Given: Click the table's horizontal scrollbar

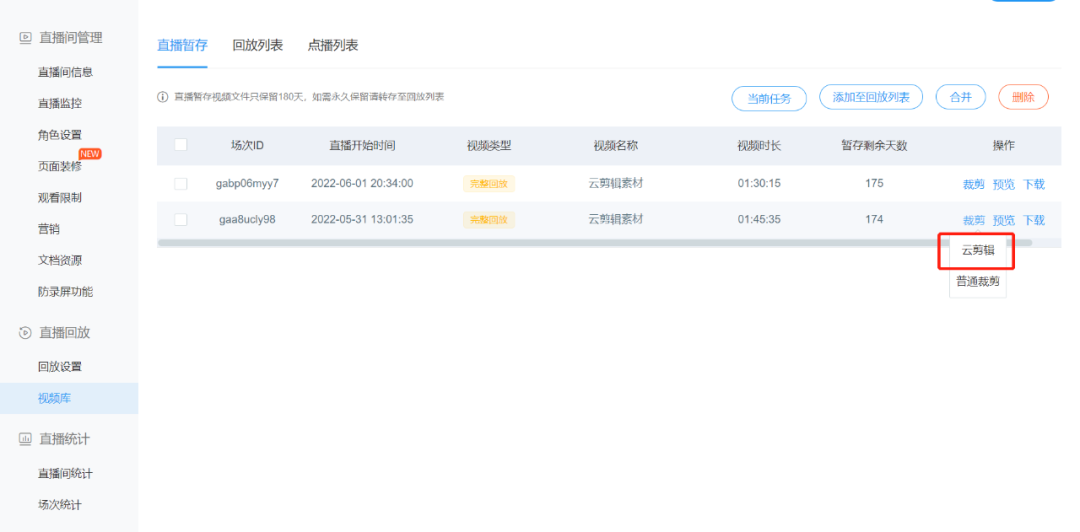Looking at the screenshot, I should click(550, 242).
